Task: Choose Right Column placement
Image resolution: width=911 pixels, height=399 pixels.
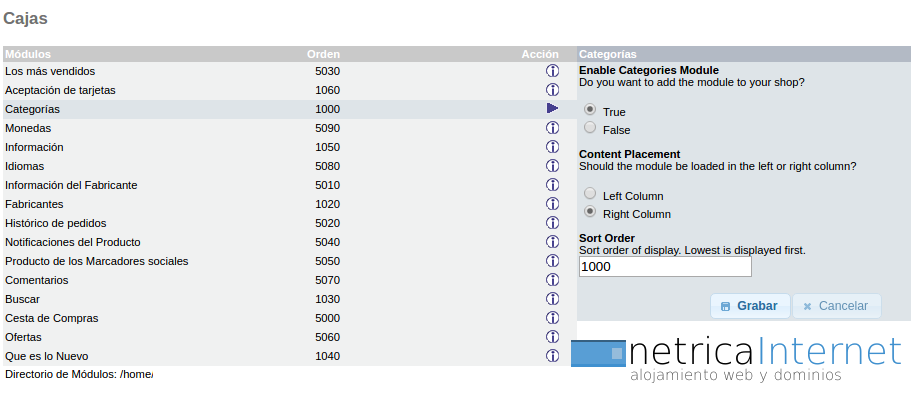Action: [x=590, y=211]
